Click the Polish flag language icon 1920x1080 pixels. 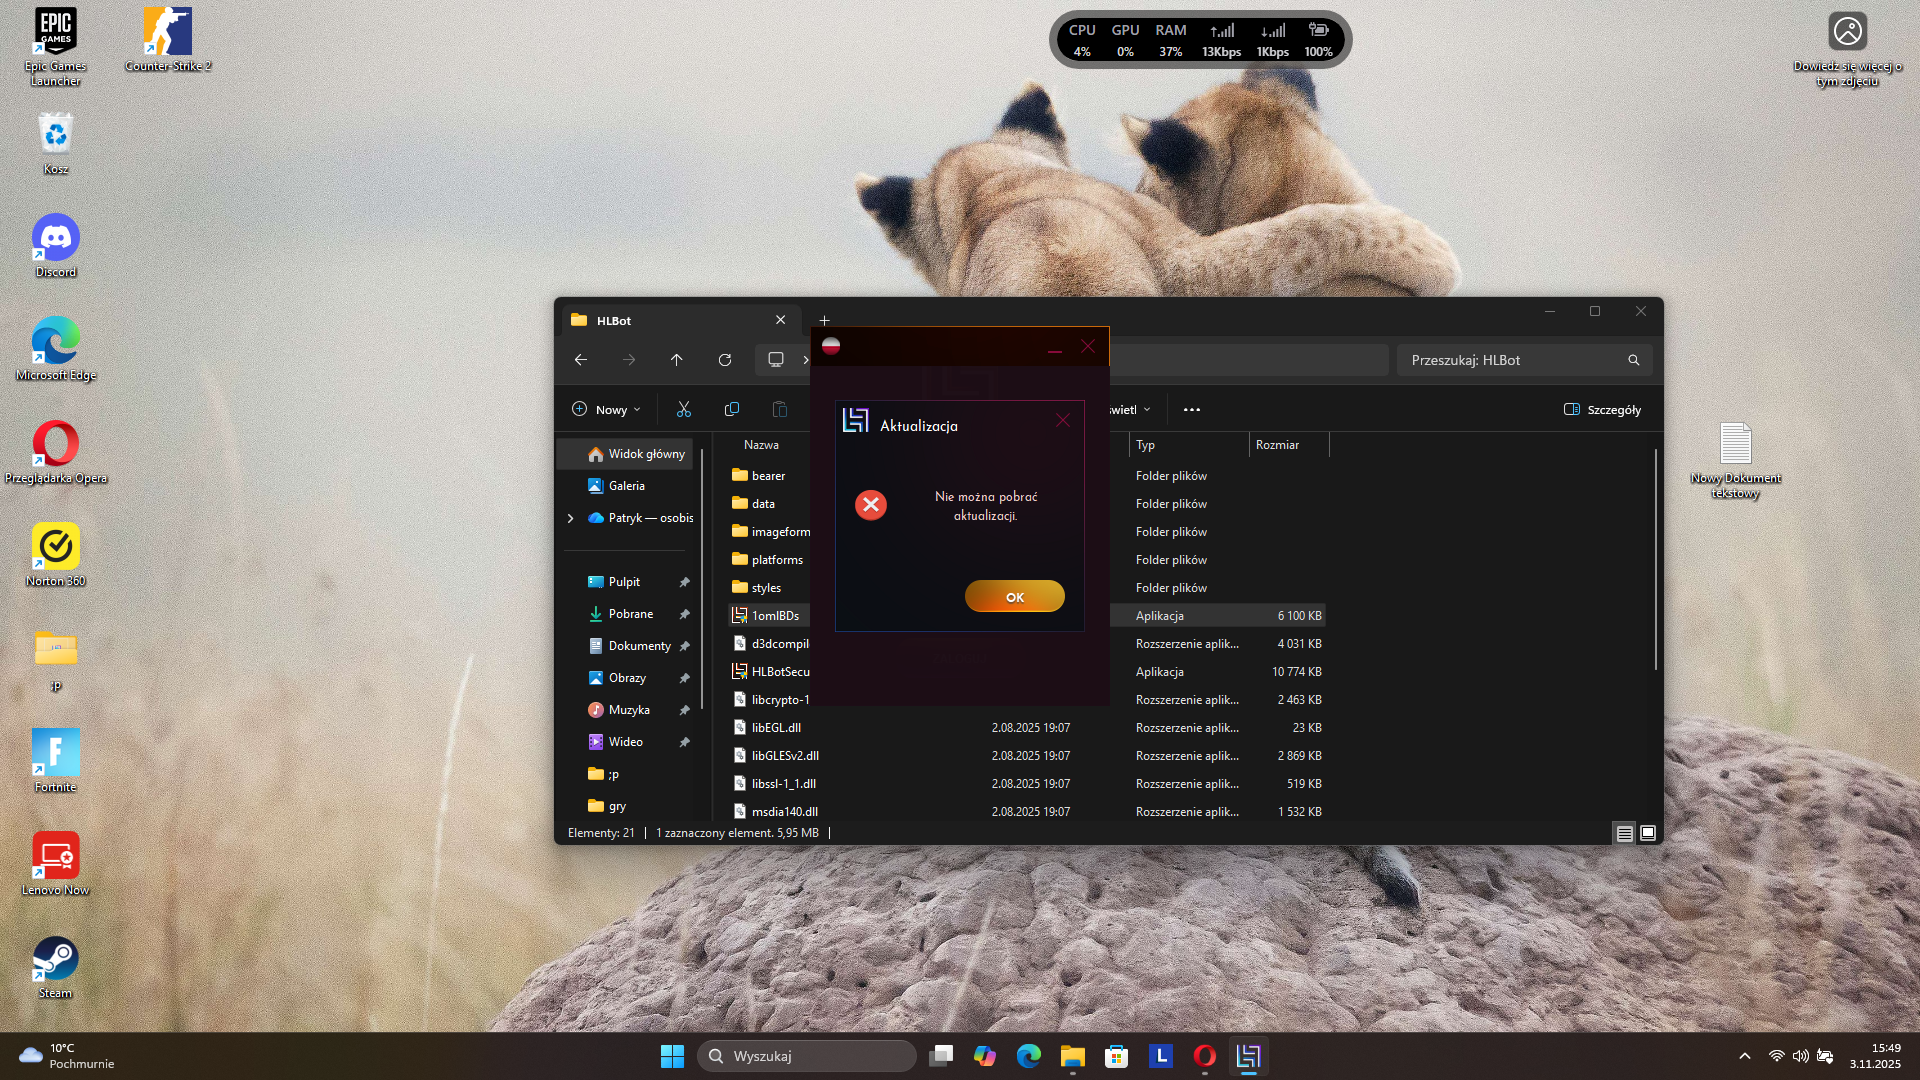(831, 346)
